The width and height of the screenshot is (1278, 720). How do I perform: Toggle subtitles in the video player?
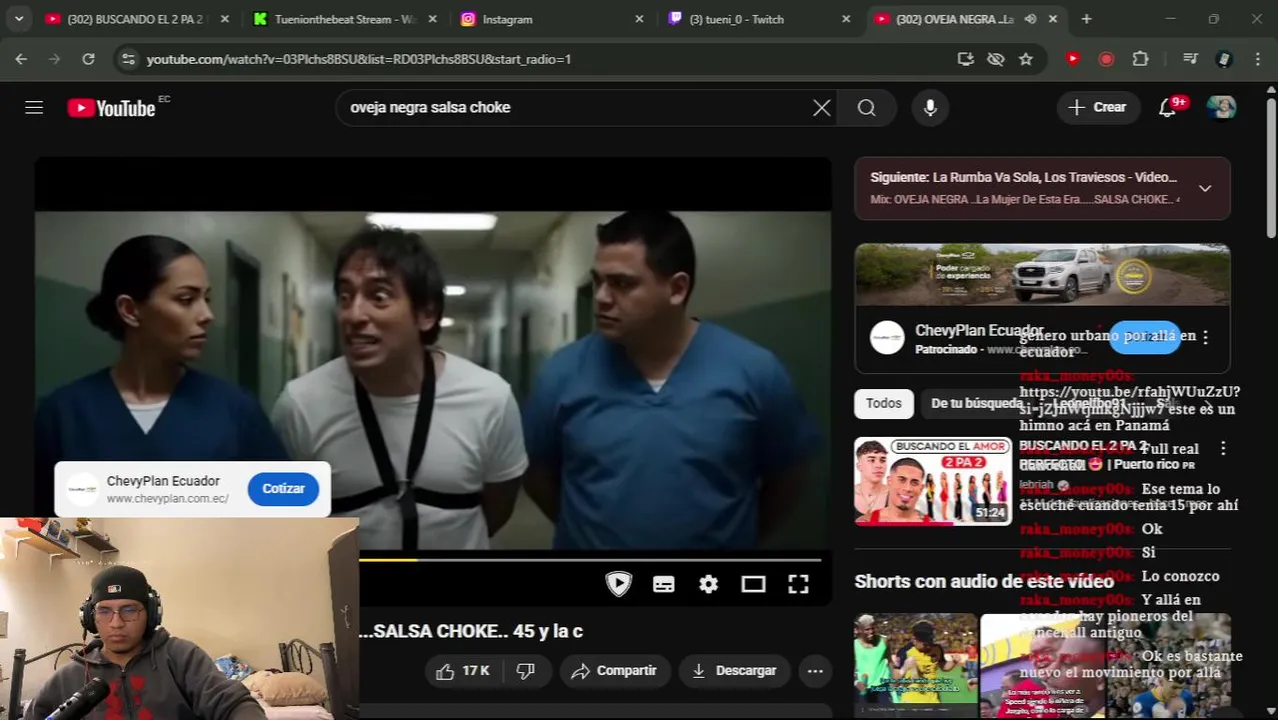(663, 584)
